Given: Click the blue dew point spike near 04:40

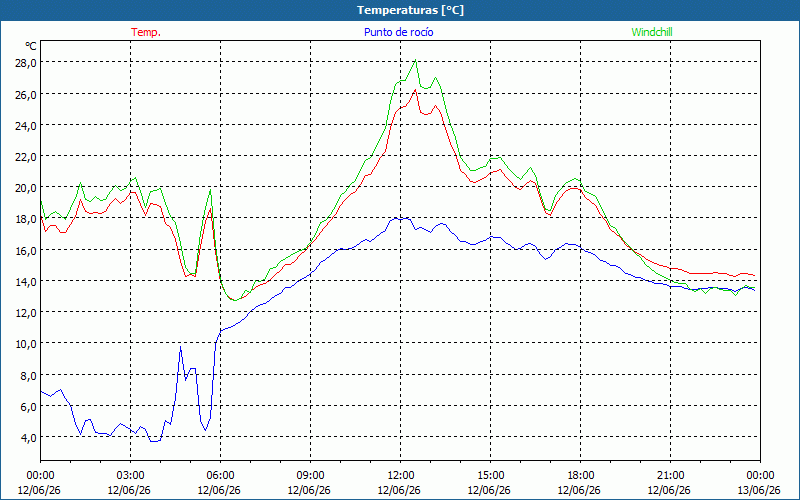Looking at the screenshot, I should tap(180, 347).
